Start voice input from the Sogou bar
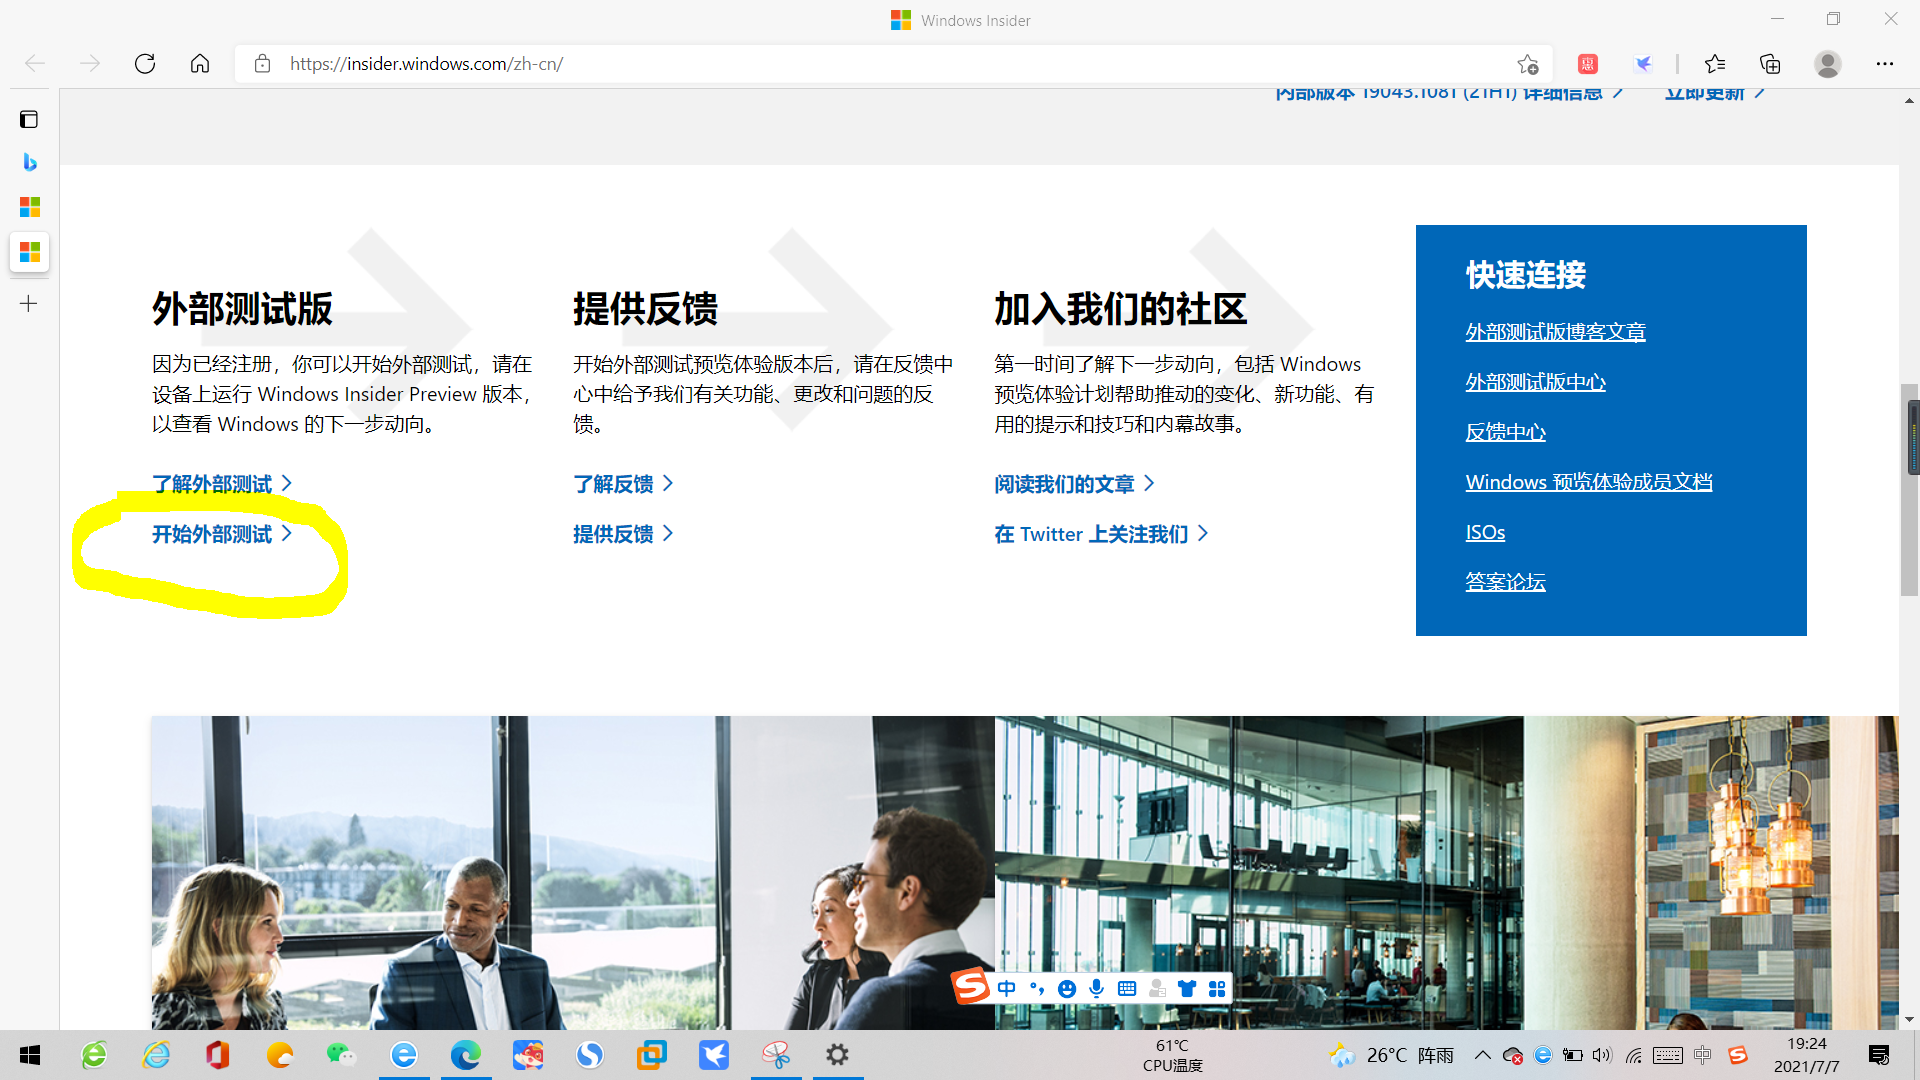1920x1080 pixels. [1097, 988]
